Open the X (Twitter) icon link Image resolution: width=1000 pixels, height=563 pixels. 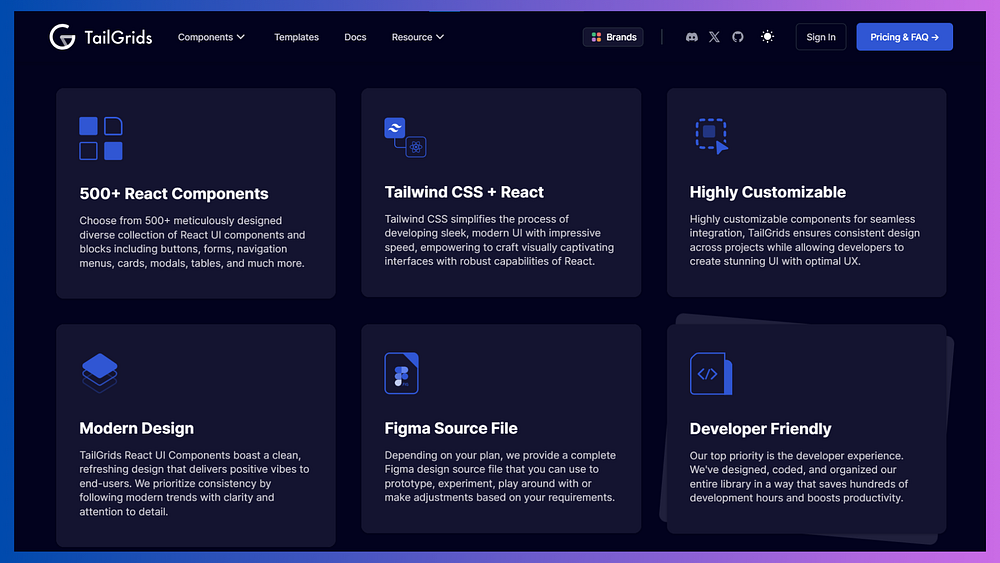pyautogui.click(x=714, y=37)
